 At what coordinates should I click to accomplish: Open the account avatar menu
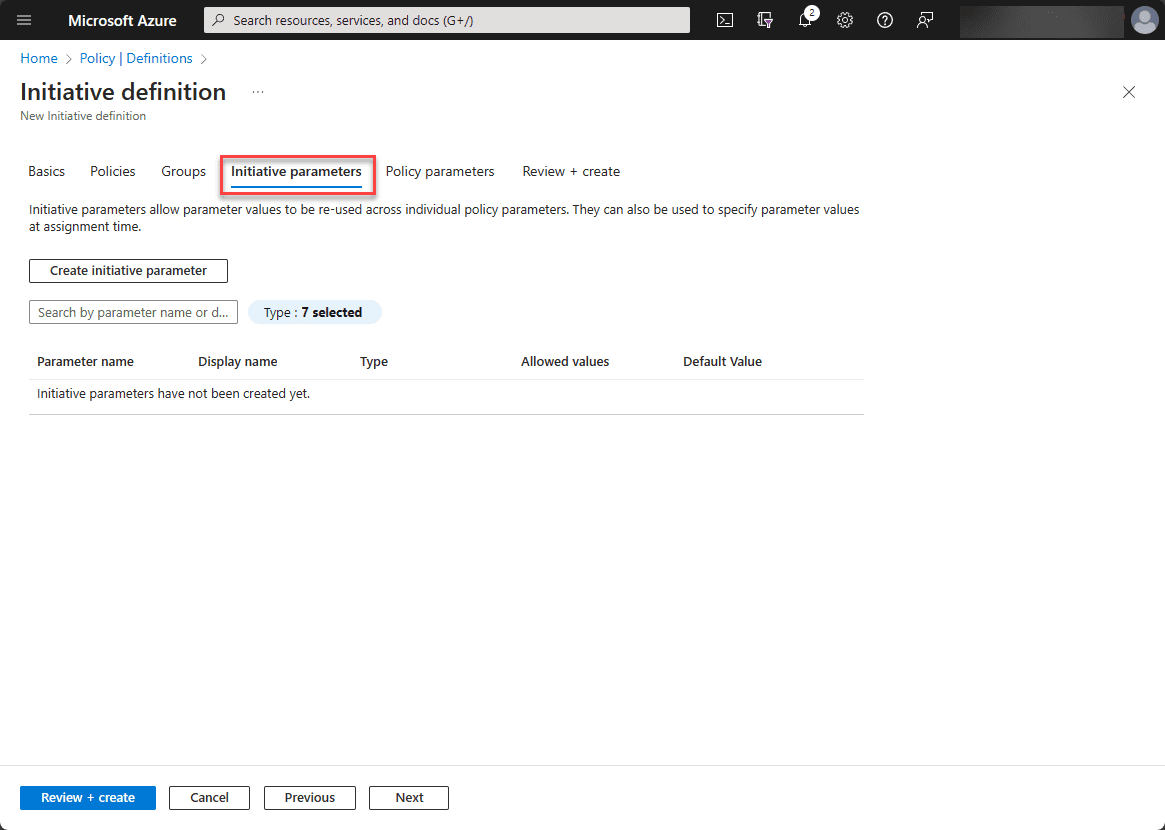tap(1144, 20)
